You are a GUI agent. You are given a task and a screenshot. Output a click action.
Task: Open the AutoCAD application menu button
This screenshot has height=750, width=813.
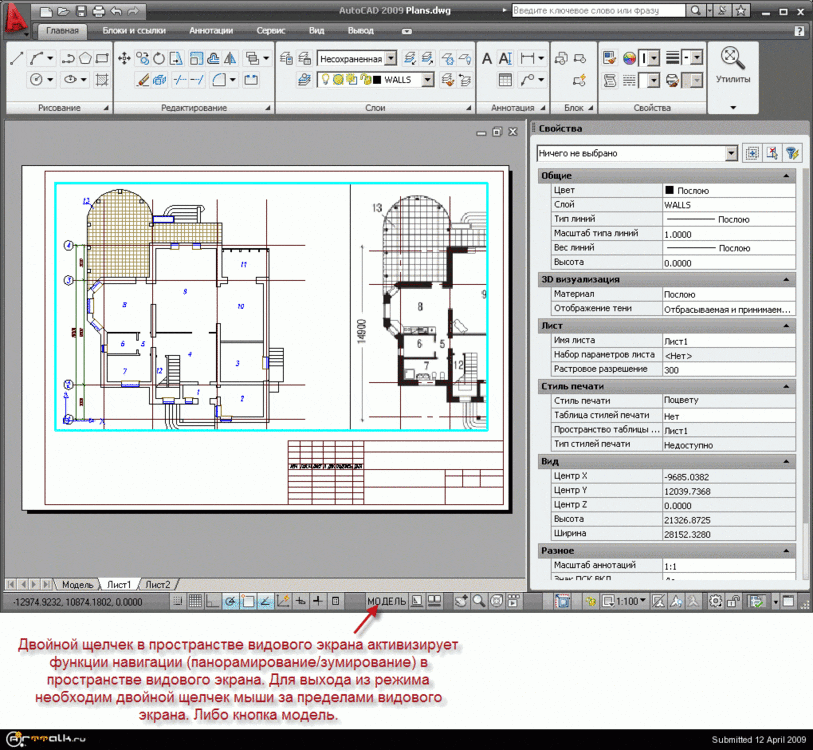pyautogui.click(x=16, y=20)
